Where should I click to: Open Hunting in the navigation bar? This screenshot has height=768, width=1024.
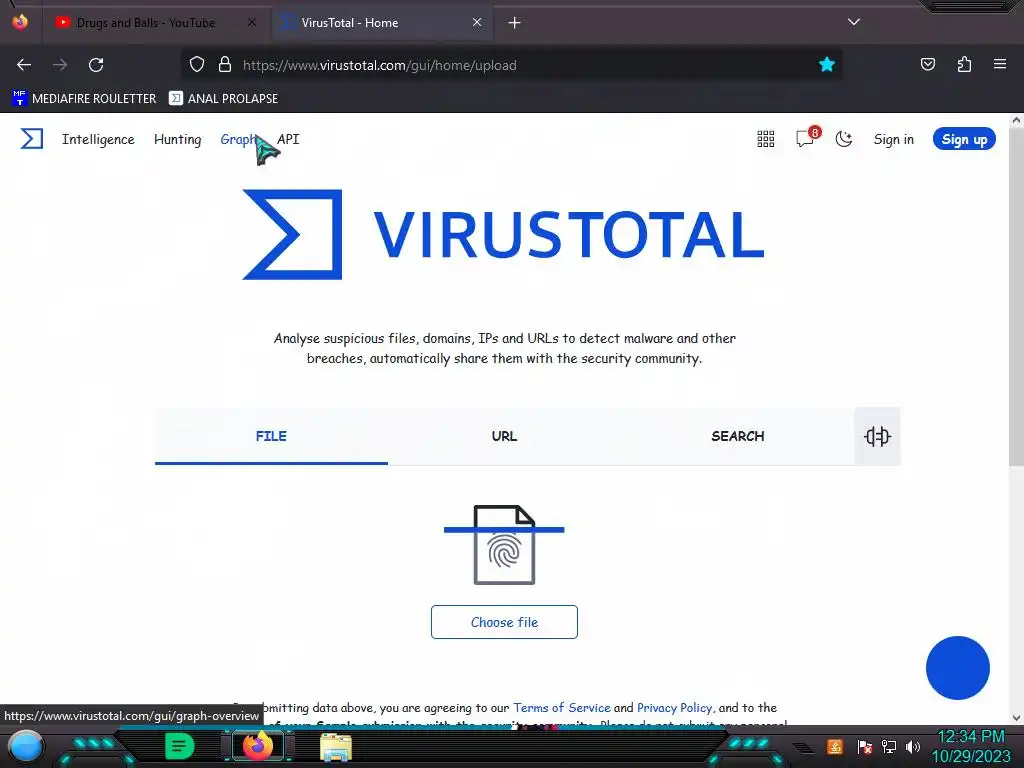pyautogui.click(x=178, y=139)
